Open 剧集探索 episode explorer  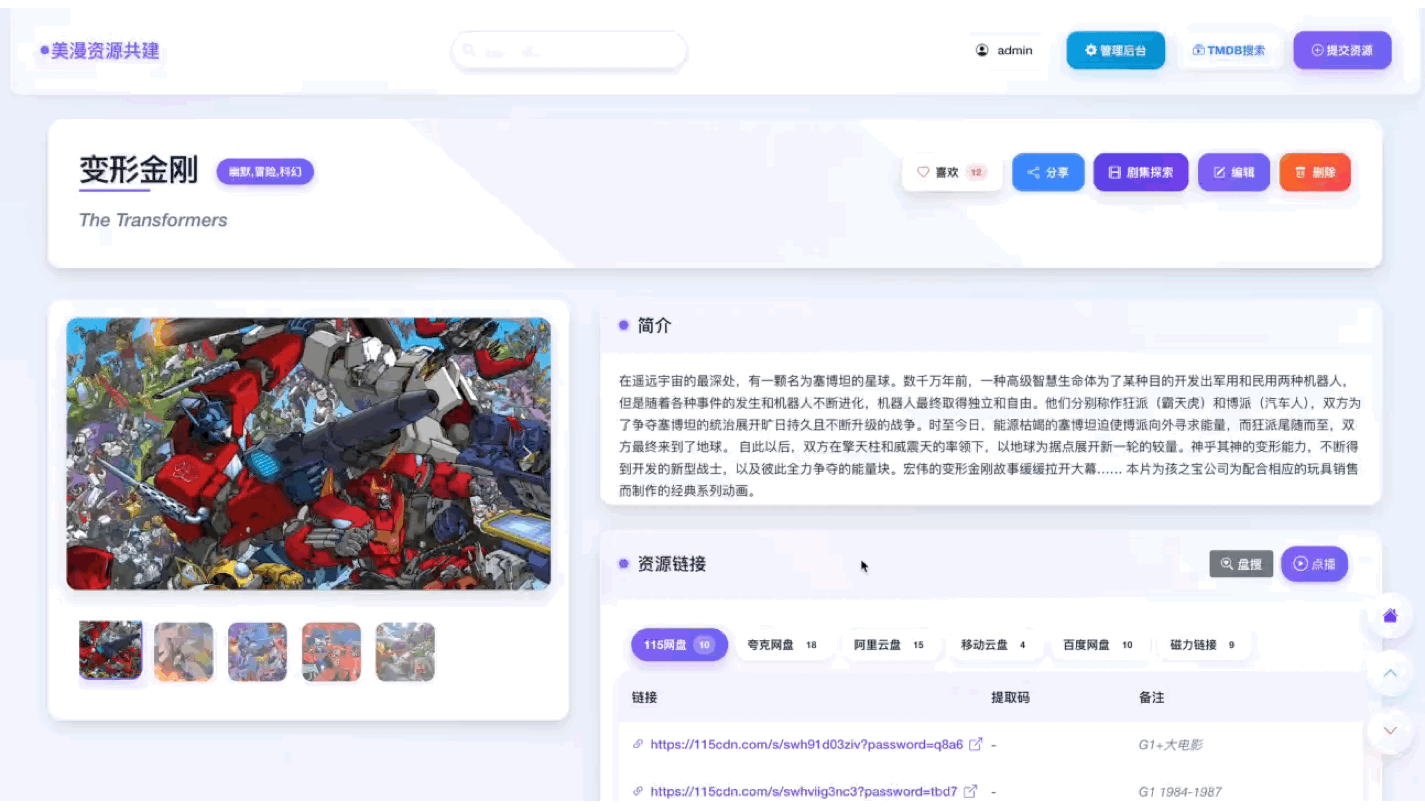[x=1141, y=172]
